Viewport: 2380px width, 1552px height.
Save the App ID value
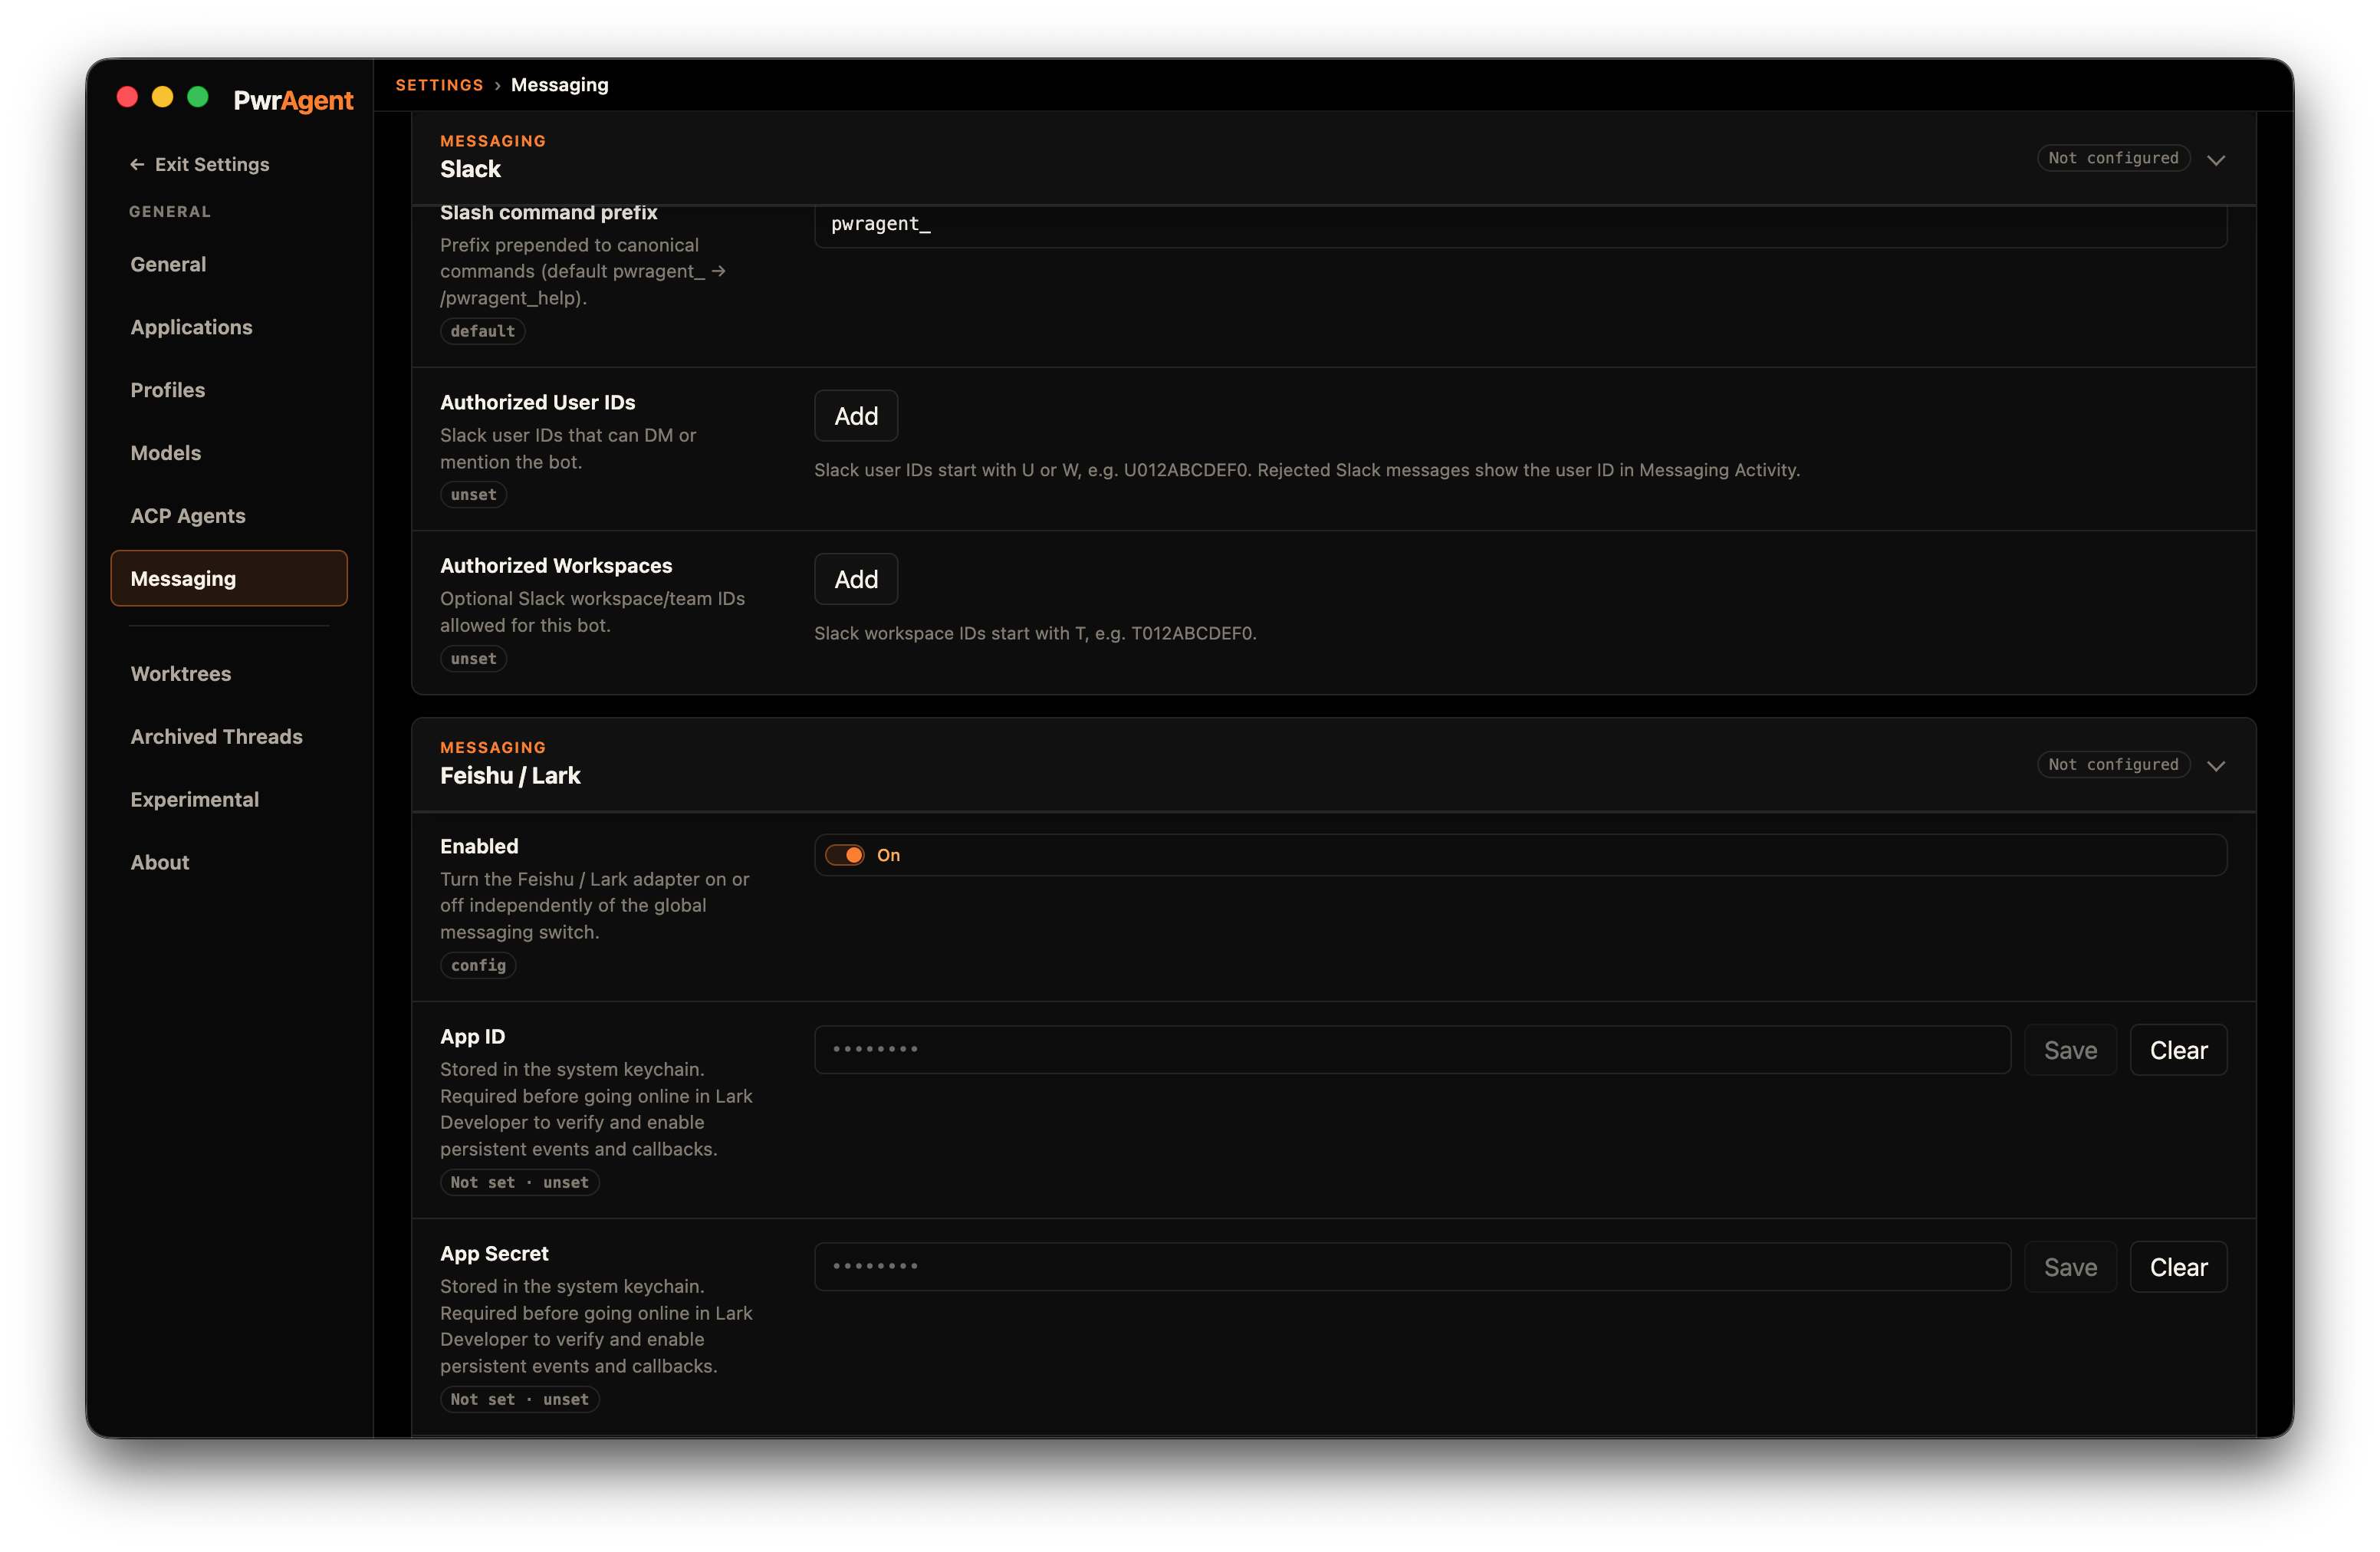pos(2070,1050)
